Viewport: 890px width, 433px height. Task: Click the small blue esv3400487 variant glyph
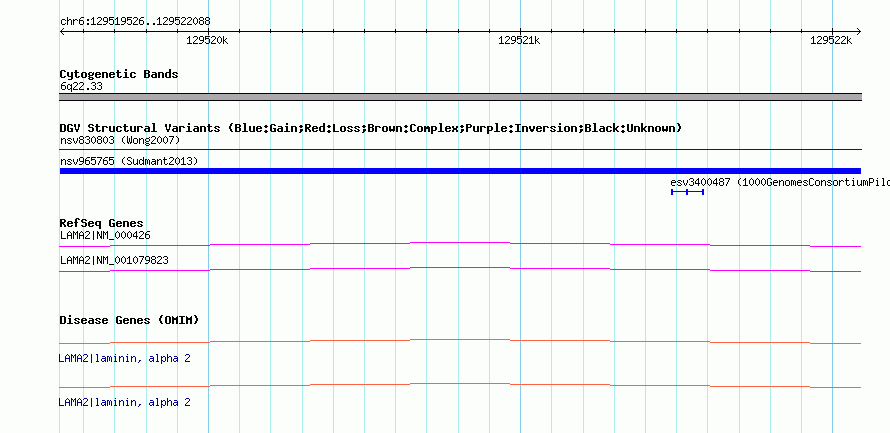point(687,192)
